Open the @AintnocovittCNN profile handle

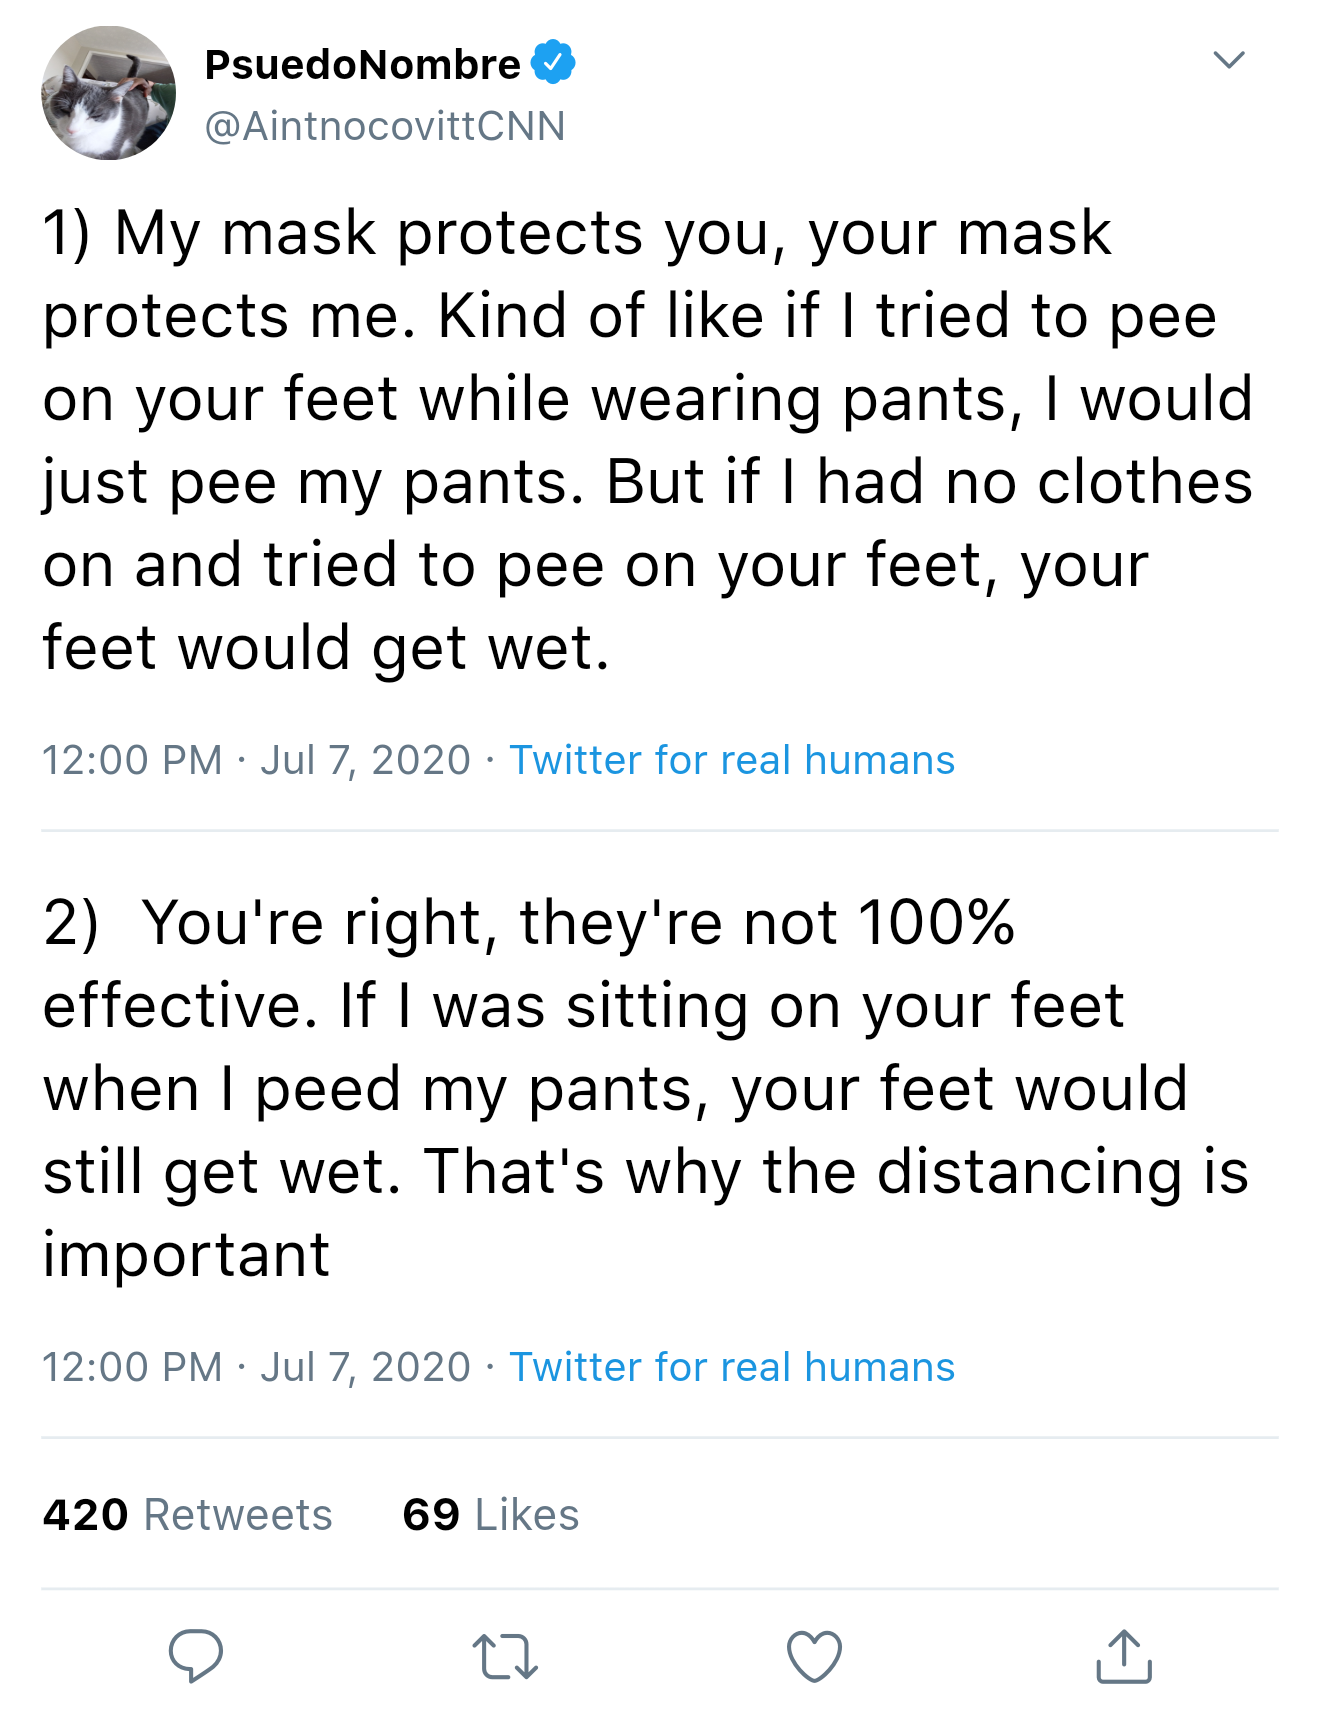pyautogui.click(x=383, y=125)
